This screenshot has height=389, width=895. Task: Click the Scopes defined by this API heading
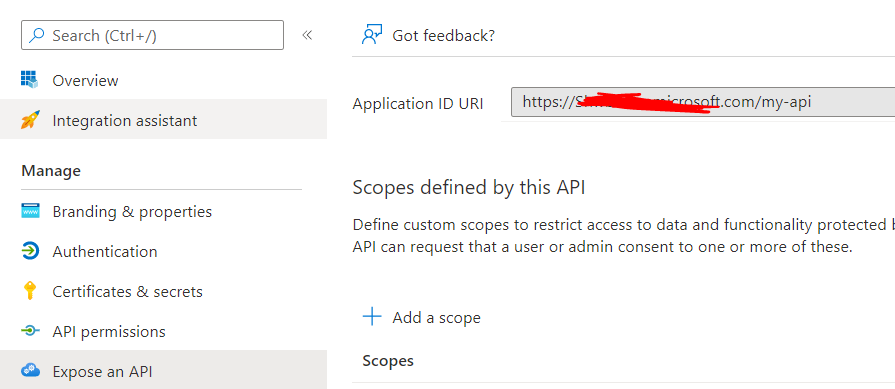[x=469, y=188]
